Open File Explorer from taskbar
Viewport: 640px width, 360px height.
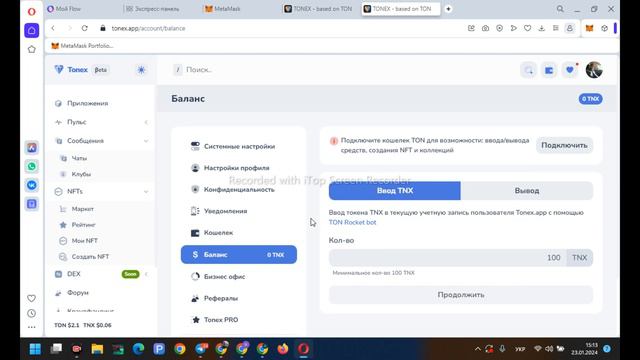[x=97, y=349]
